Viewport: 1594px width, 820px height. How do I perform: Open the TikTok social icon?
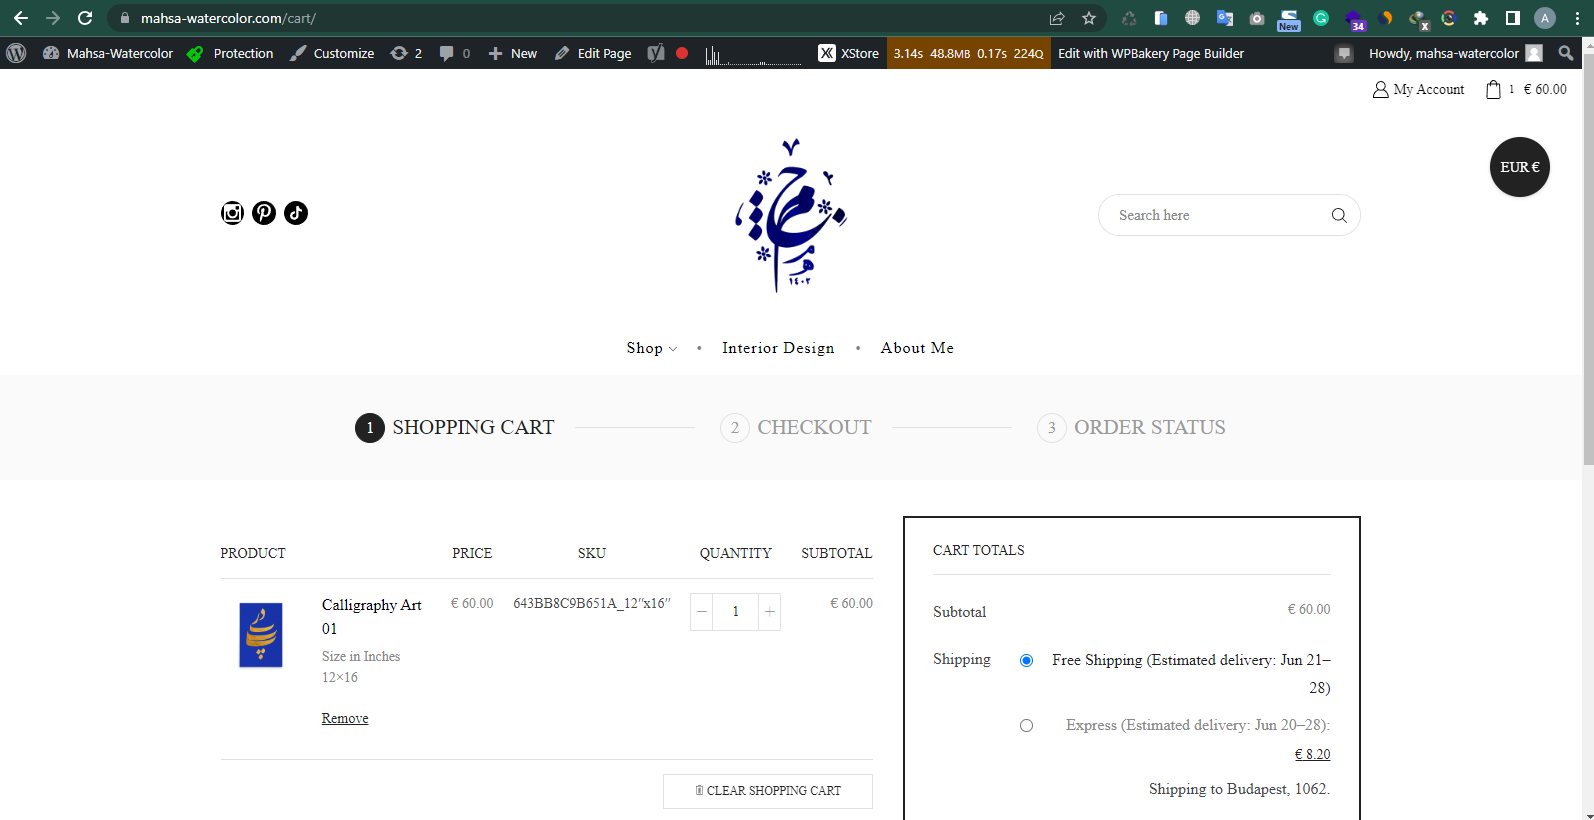(296, 213)
